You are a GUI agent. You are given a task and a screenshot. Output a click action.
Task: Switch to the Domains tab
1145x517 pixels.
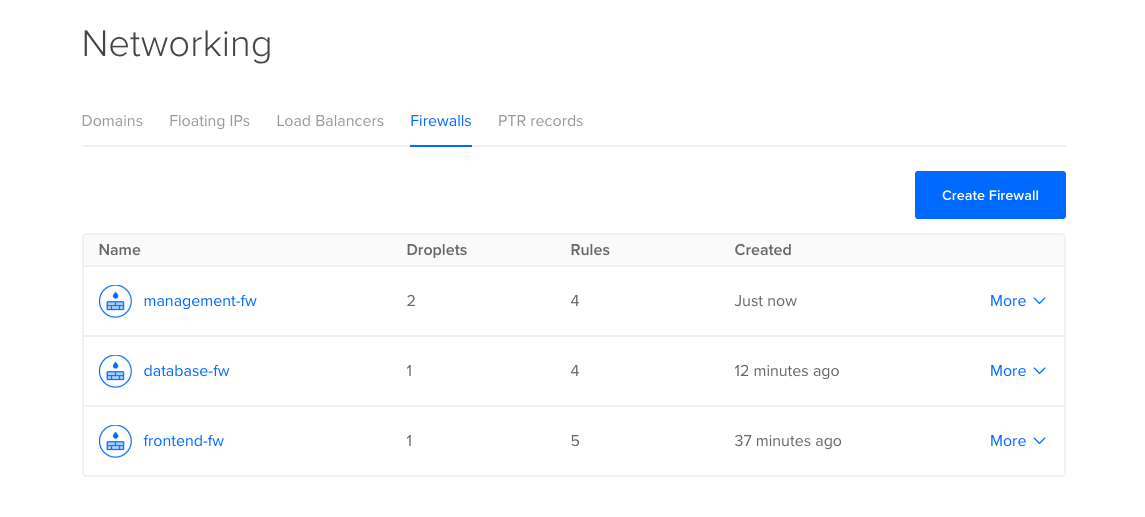112,121
